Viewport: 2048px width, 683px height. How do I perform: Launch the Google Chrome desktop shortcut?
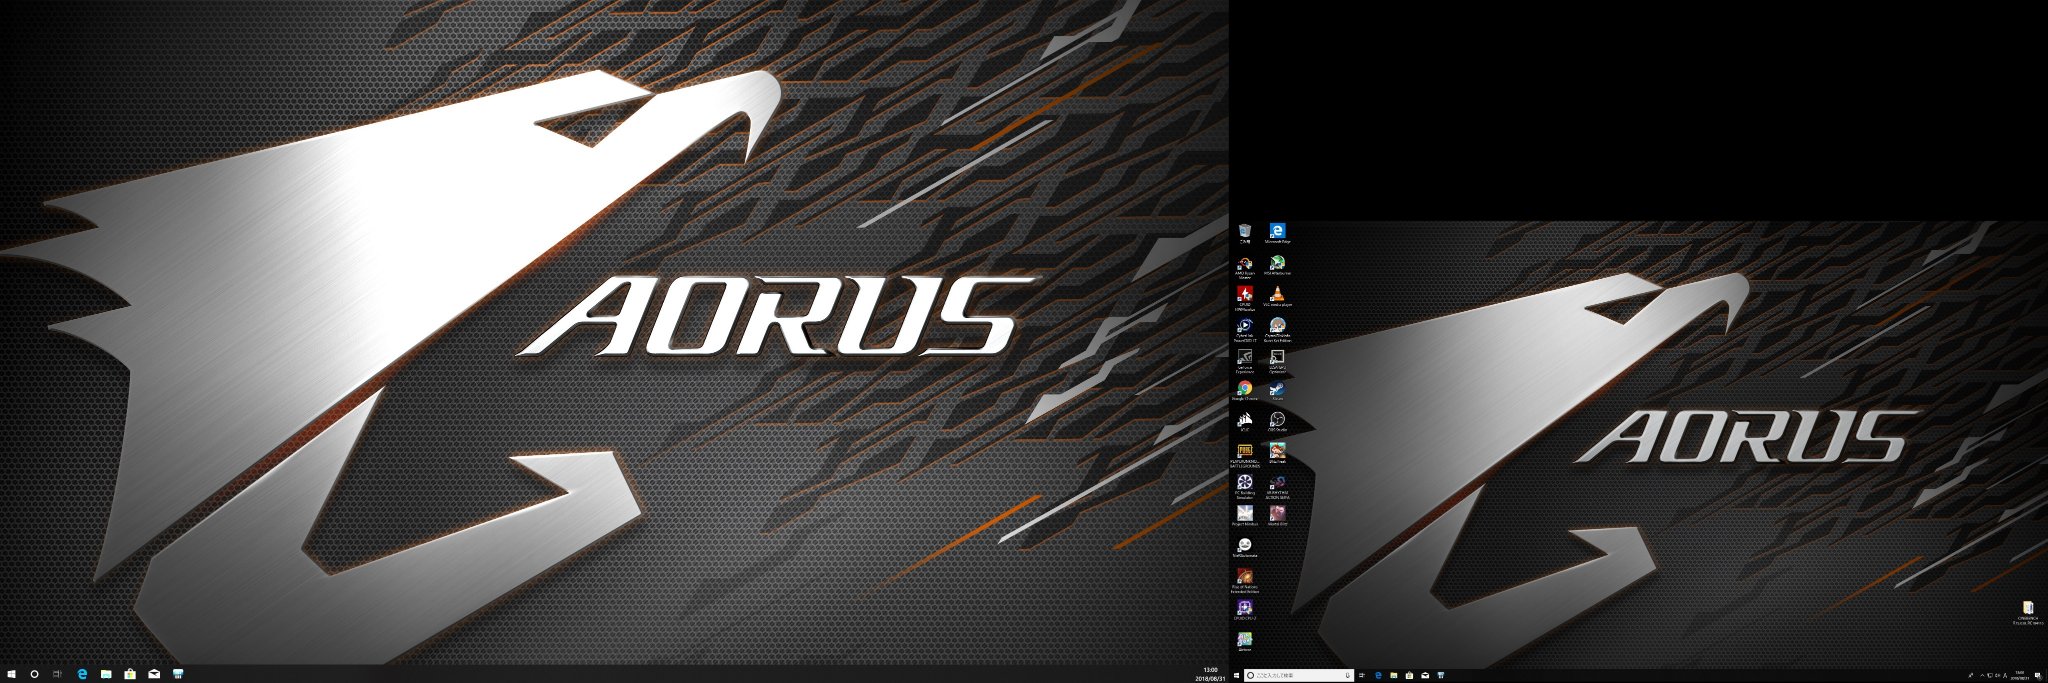click(1244, 391)
